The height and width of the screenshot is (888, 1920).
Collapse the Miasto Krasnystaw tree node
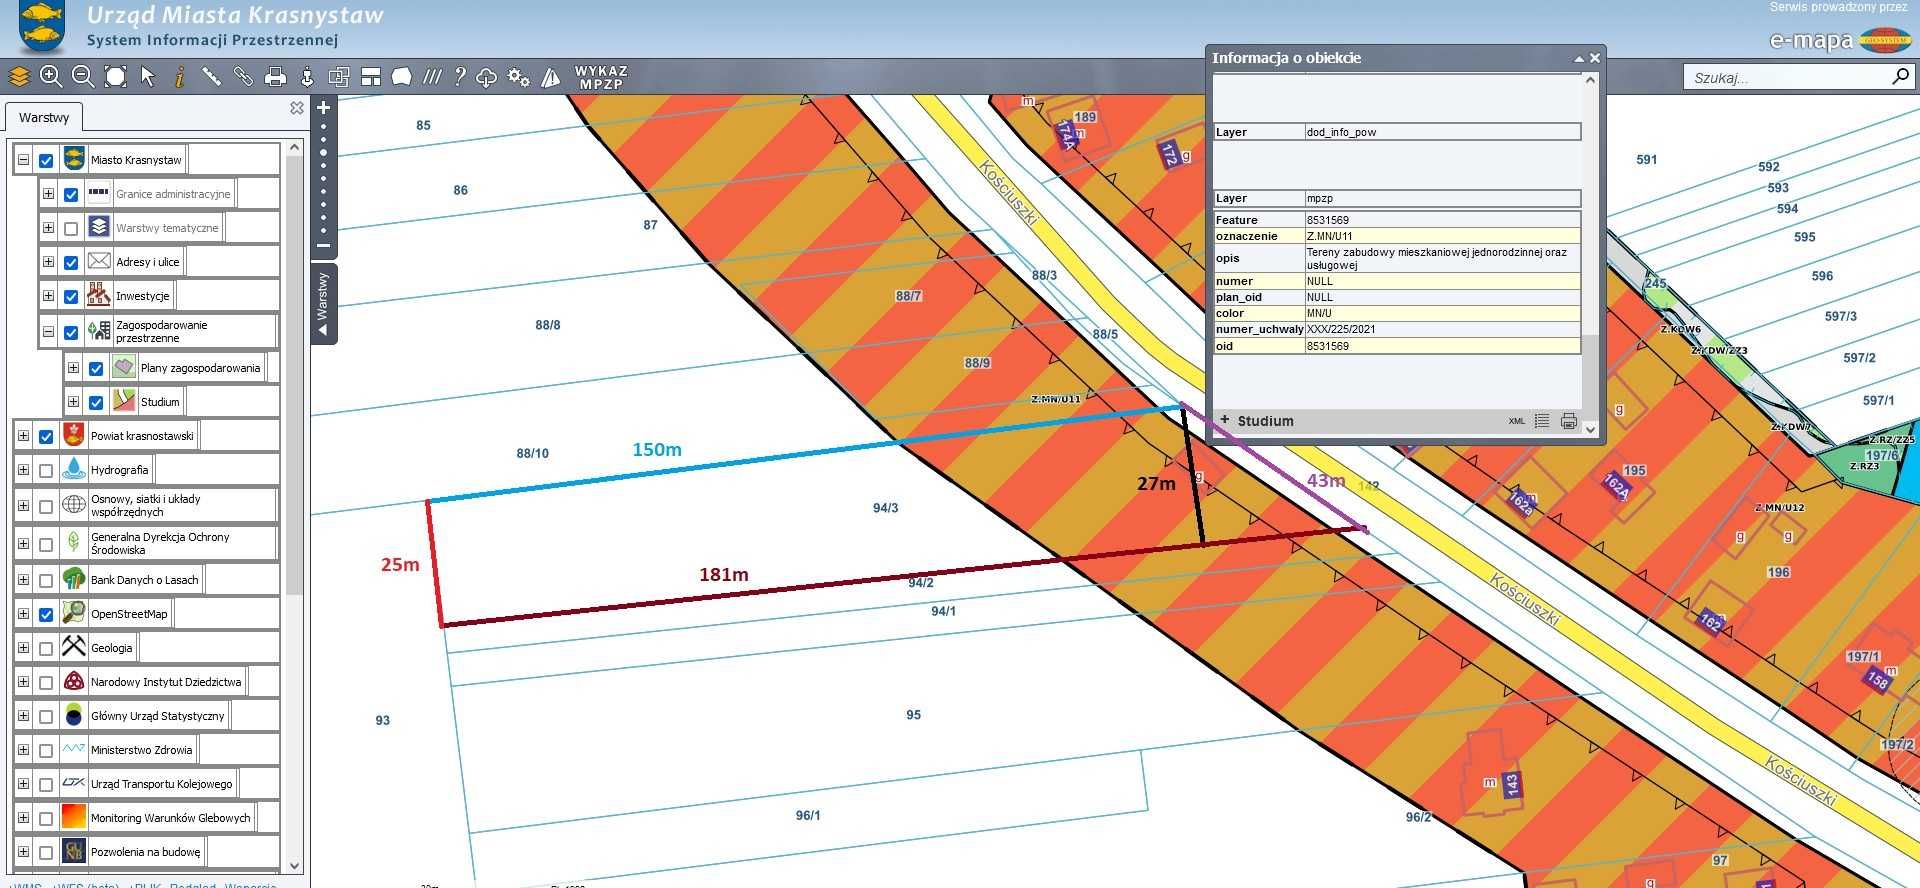pos(23,160)
